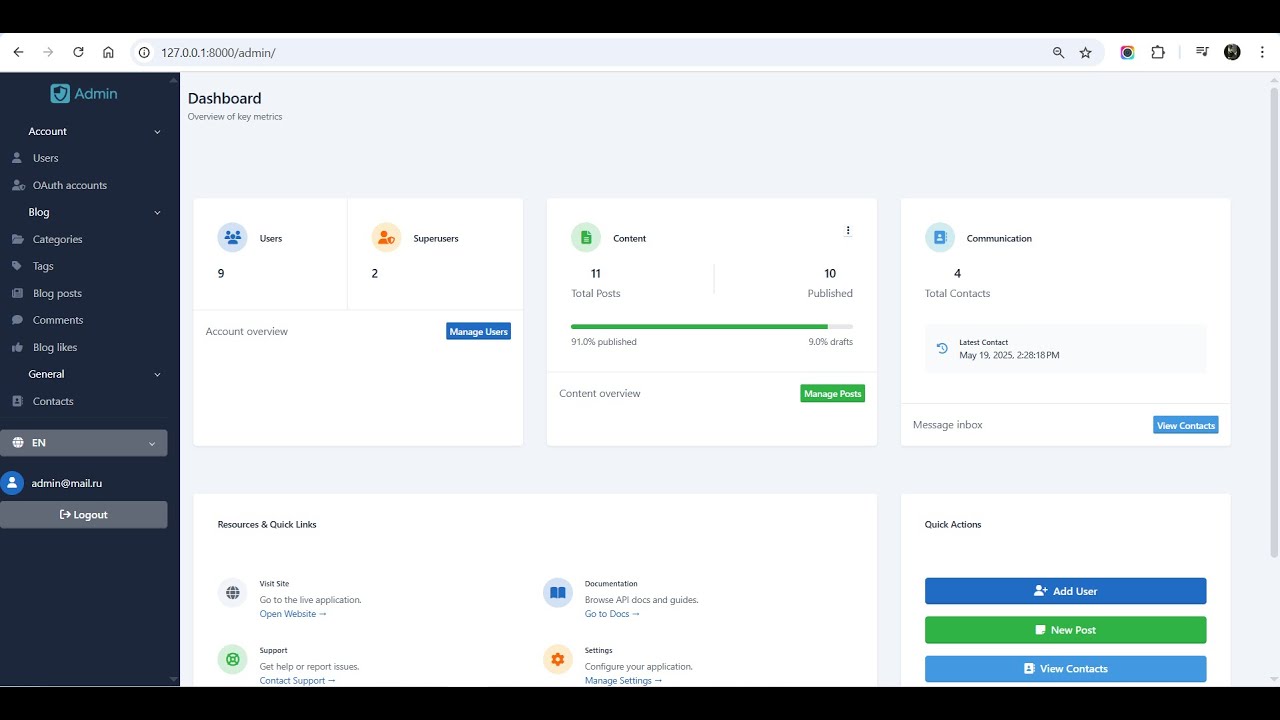
Task: Click the Admin shield logo
Action: [x=61, y=92]
